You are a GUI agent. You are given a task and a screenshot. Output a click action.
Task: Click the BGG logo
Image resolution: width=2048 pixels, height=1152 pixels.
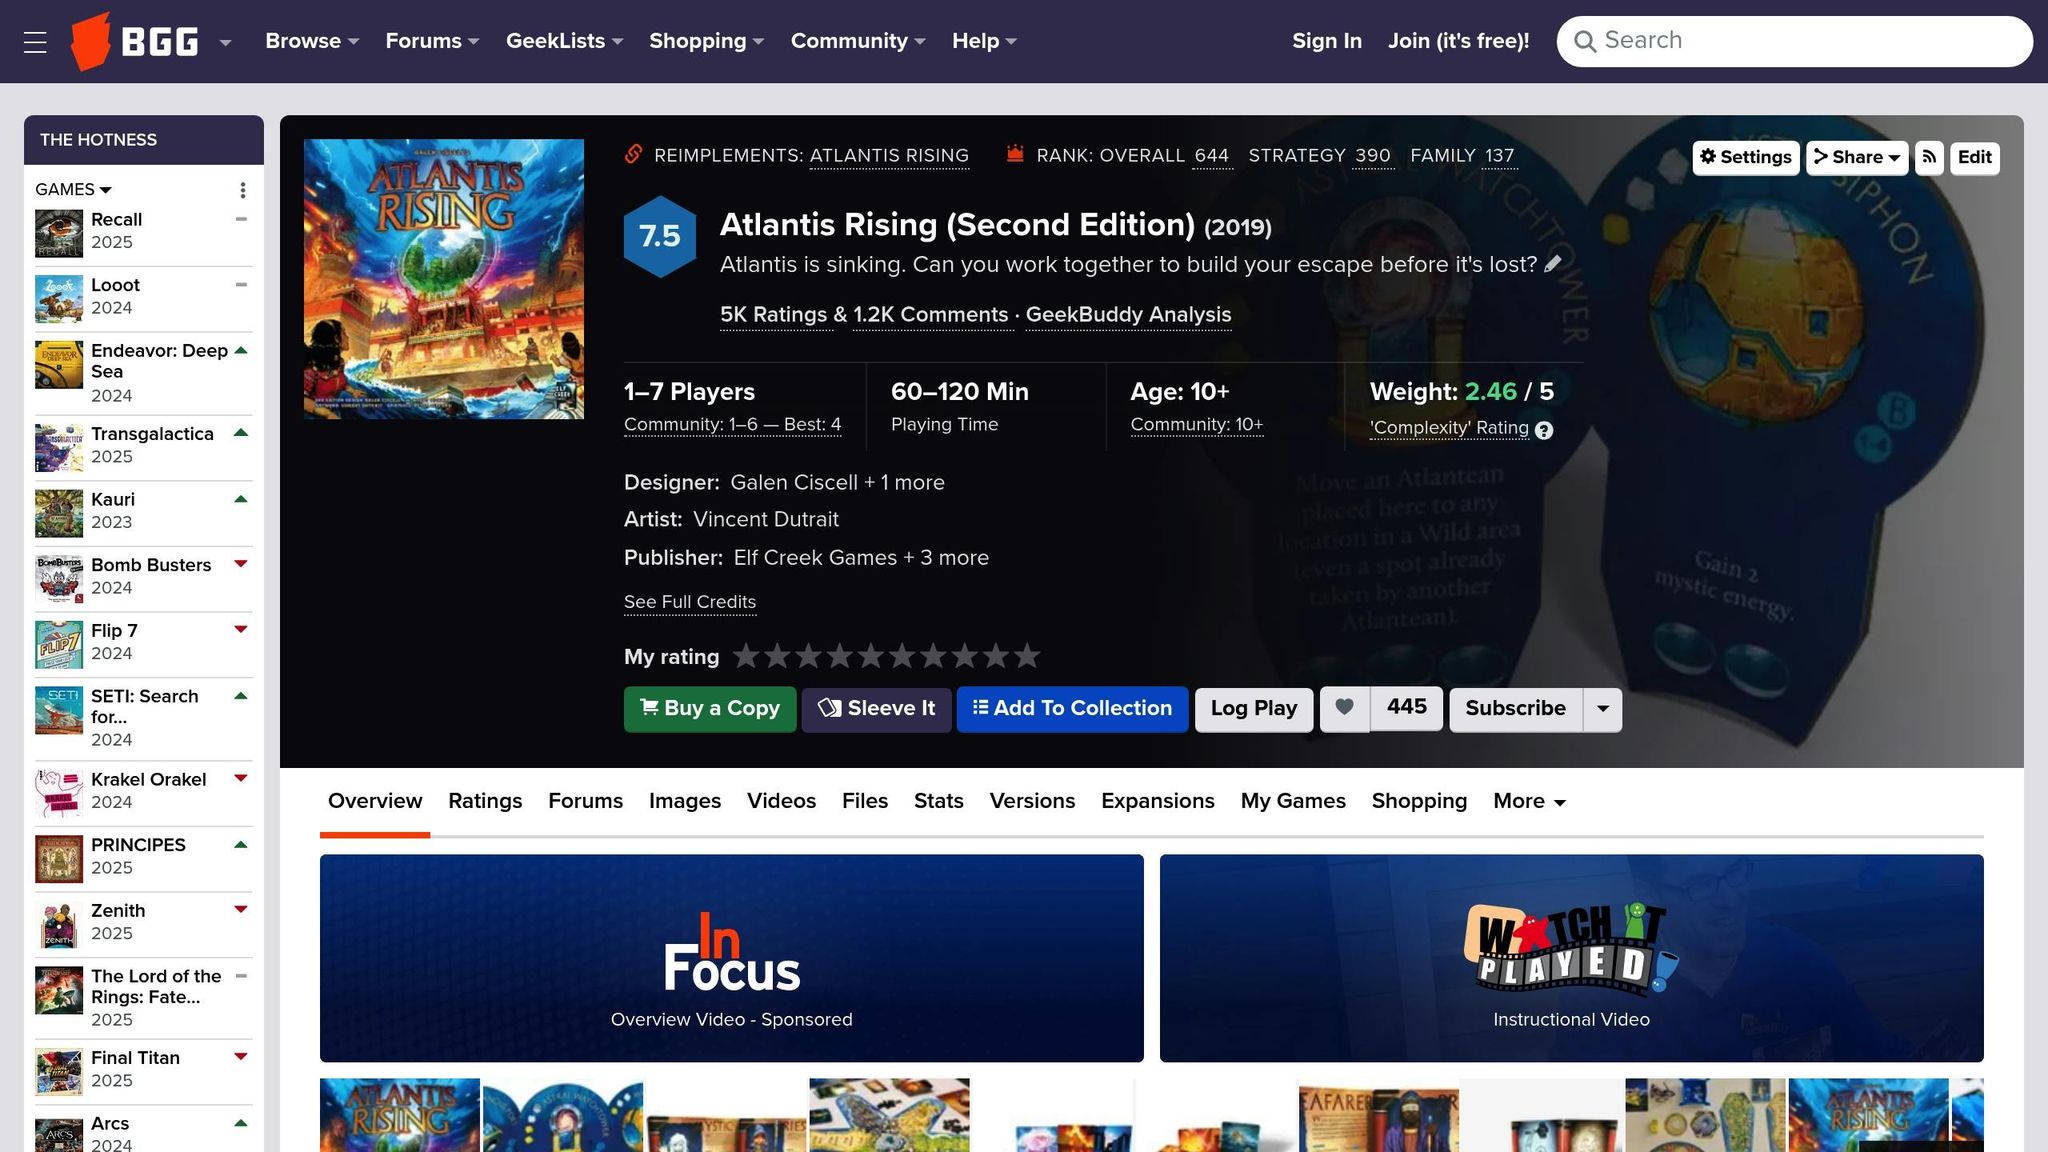tap(135, 41)
